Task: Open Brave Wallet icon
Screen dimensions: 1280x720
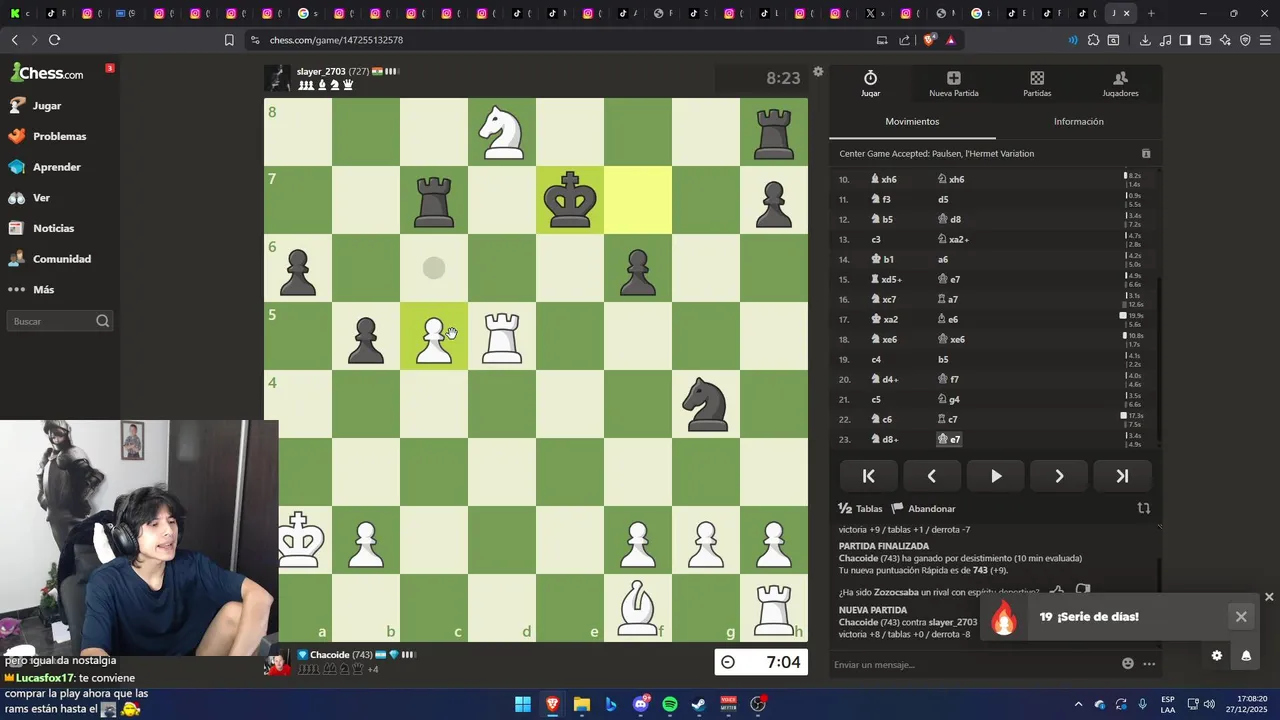Action: [1205, 40]
